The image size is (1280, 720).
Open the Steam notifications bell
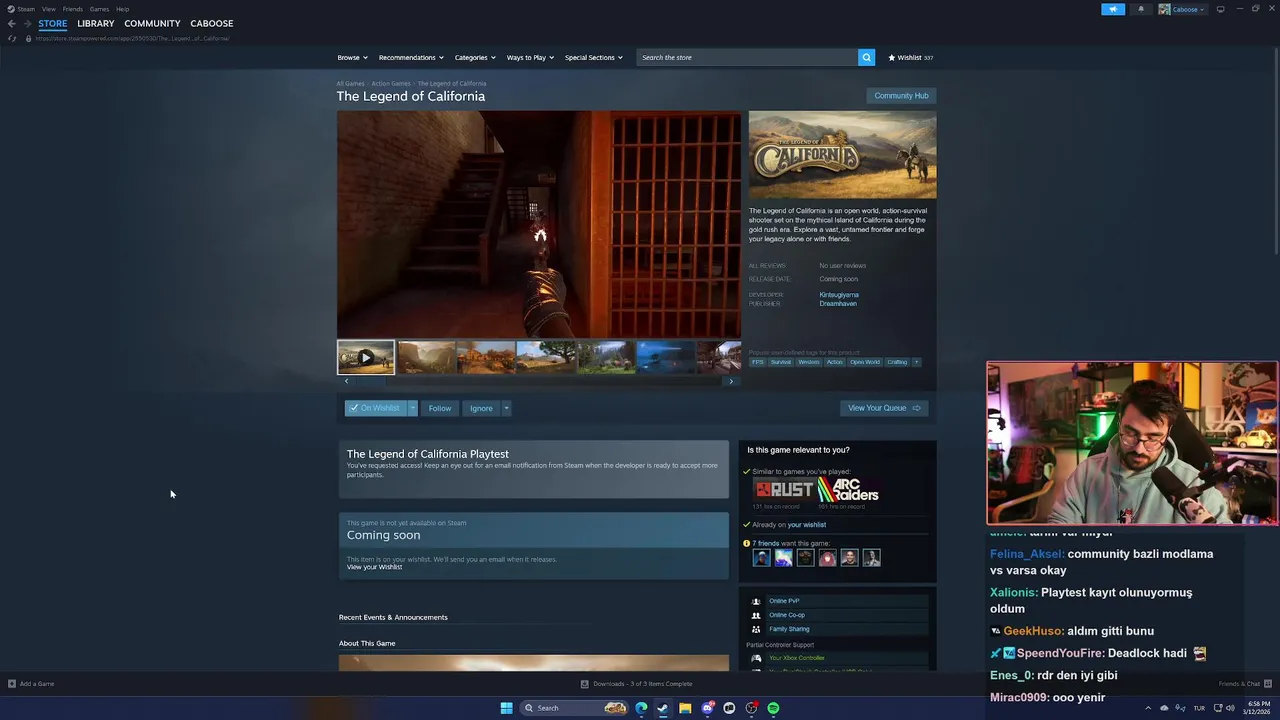(x=1141, y=9)
